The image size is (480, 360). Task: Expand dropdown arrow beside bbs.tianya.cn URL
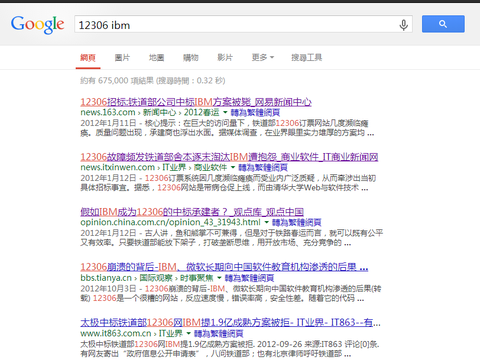(x=219, y=277)
